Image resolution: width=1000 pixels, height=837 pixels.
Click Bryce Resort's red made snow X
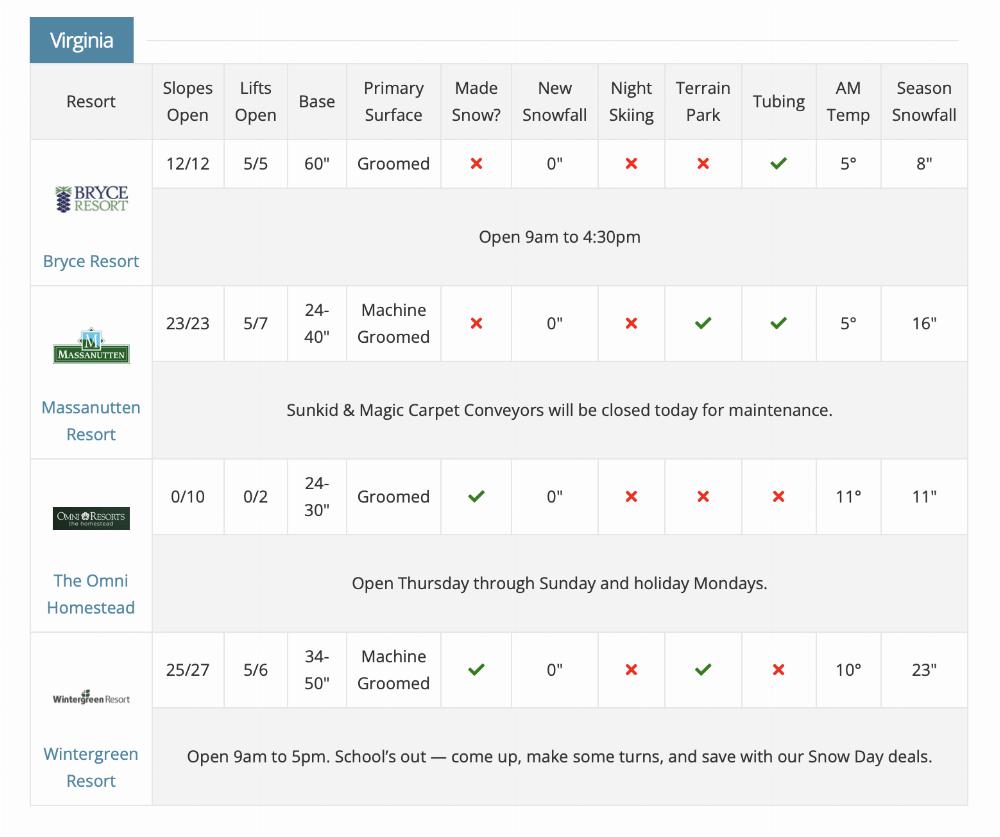point(476,164)
